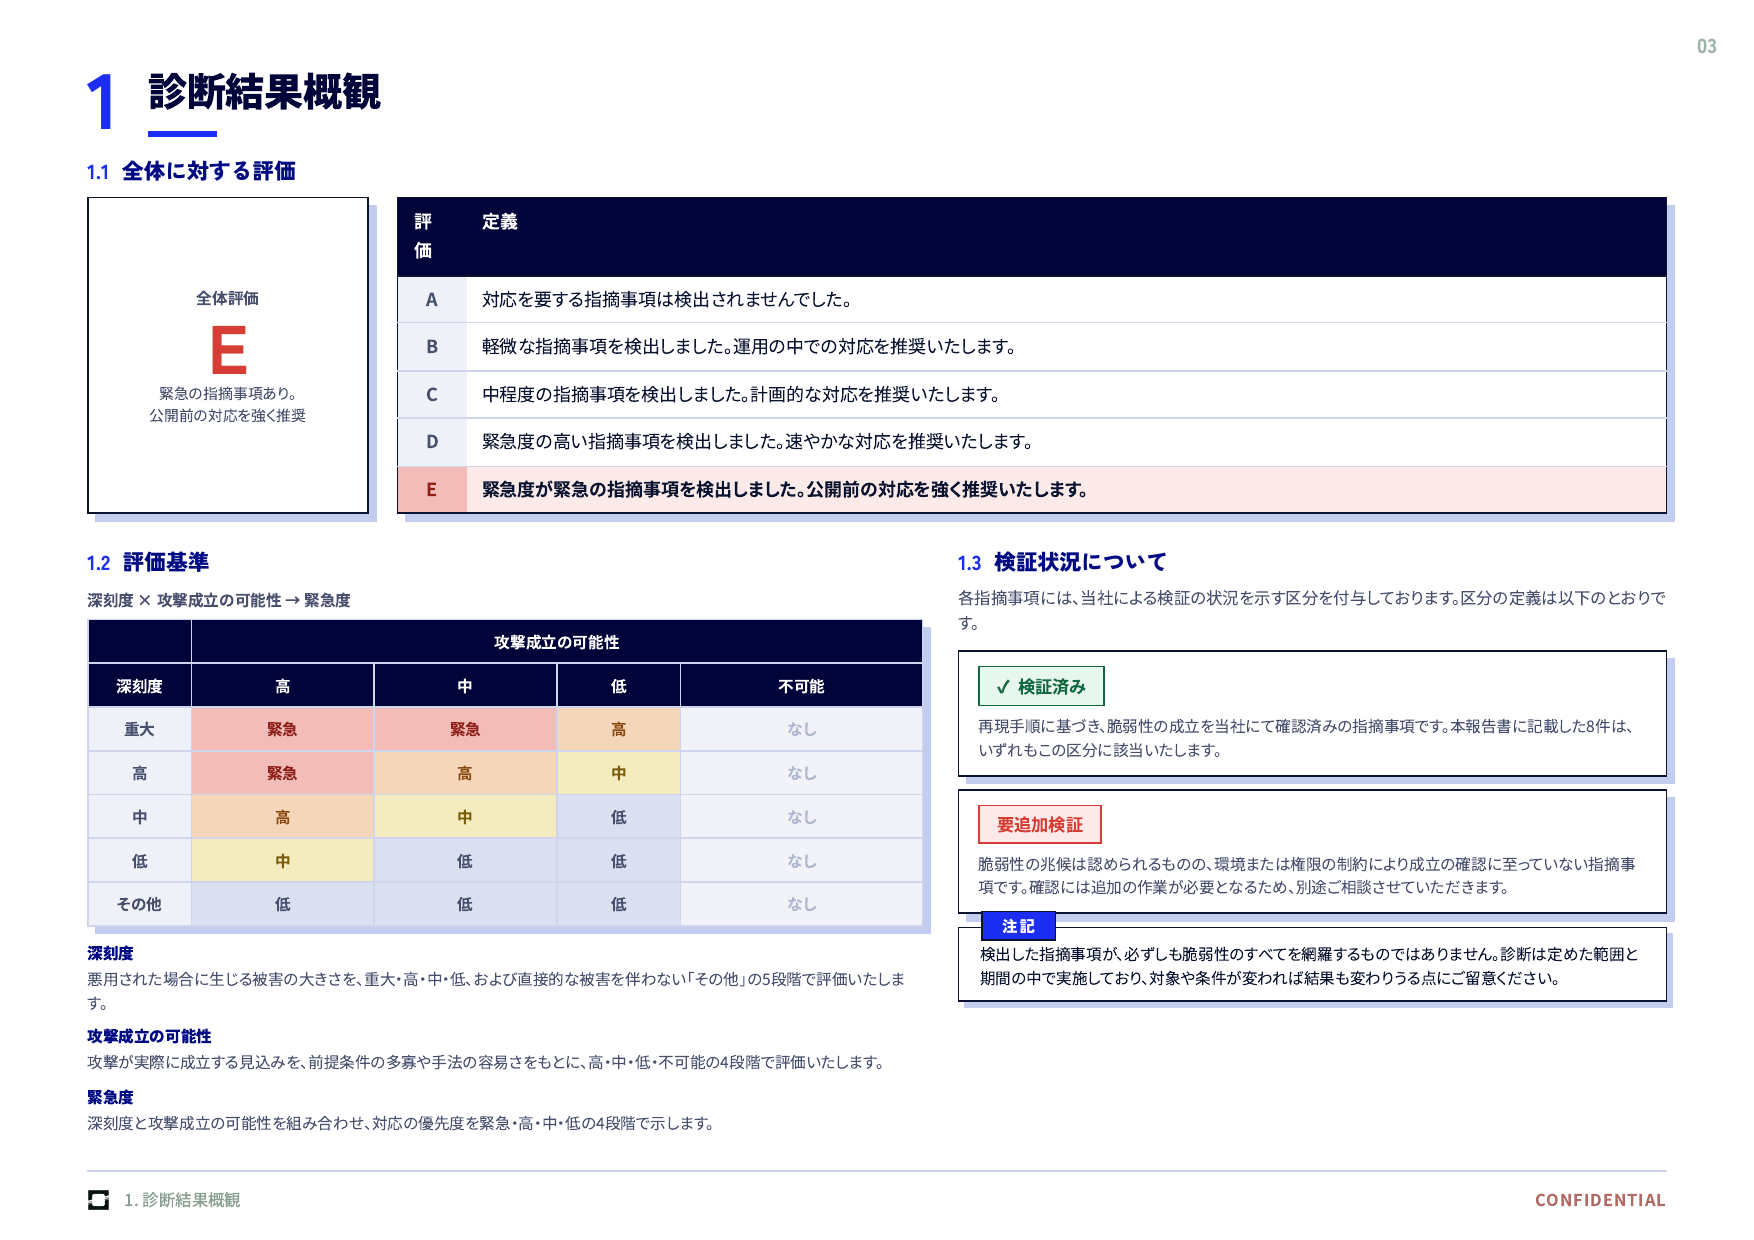
Task: Select the section heading 1.2 評価基準
Action: tap(148, 562)
